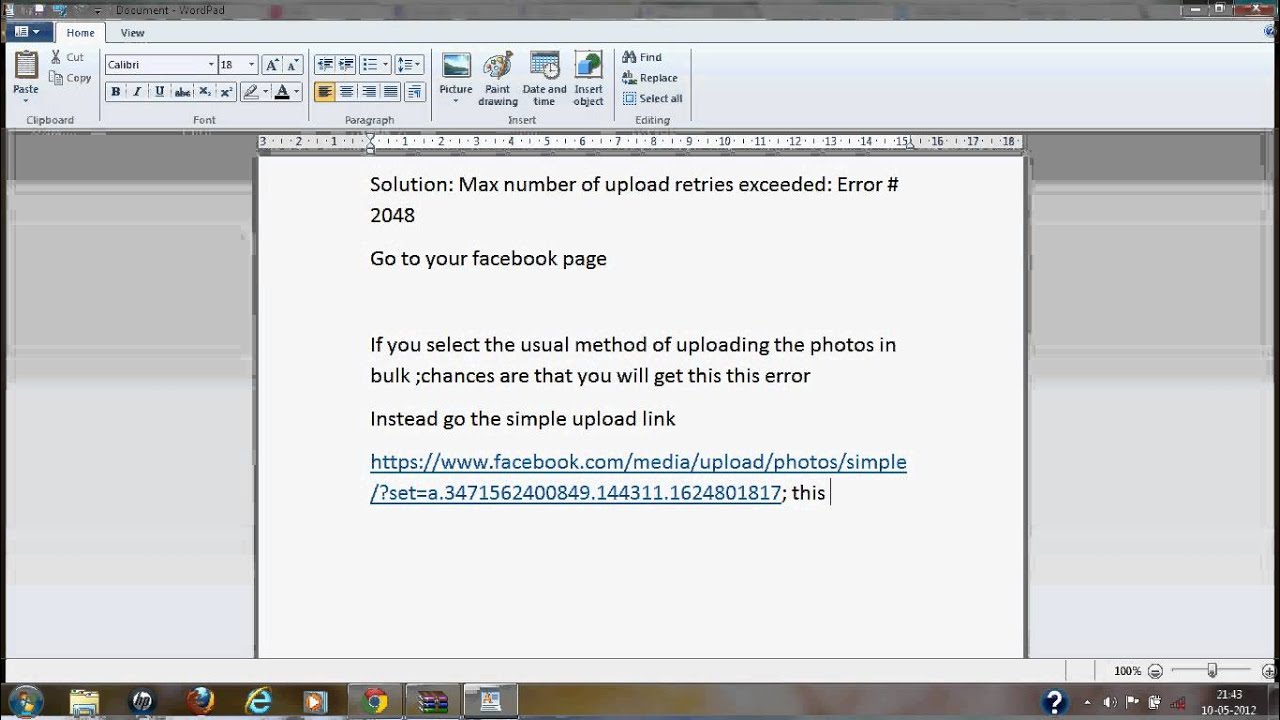Open the line spacing dropdown

tap(409, 65)
